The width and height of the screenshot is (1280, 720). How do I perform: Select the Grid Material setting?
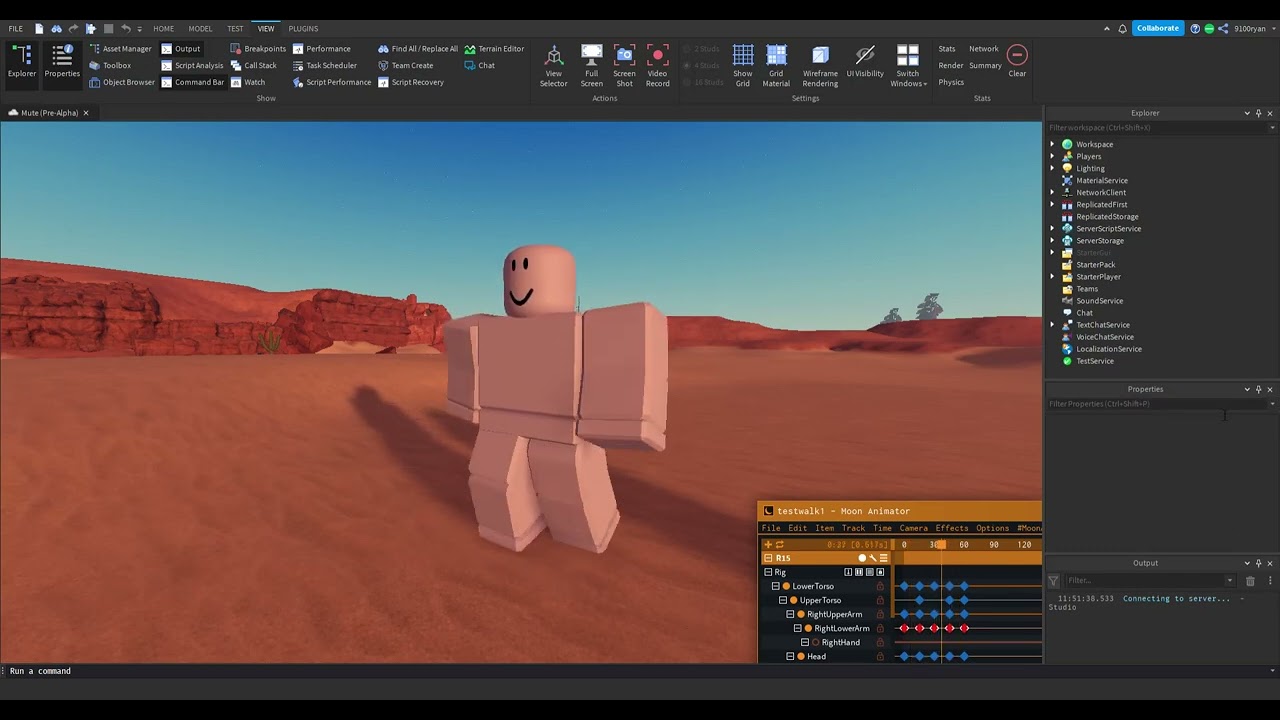(776, 62)
